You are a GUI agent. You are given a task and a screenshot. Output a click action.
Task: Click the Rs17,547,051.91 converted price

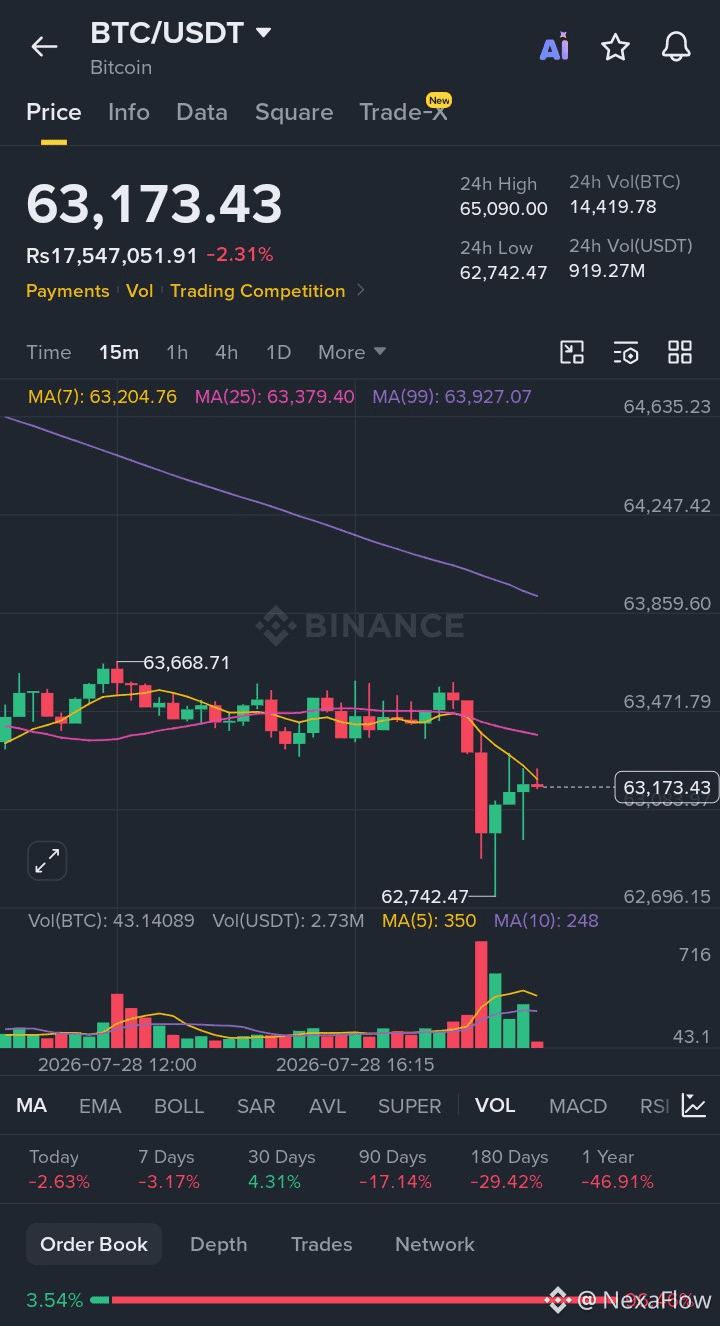(x=112, y=256)
